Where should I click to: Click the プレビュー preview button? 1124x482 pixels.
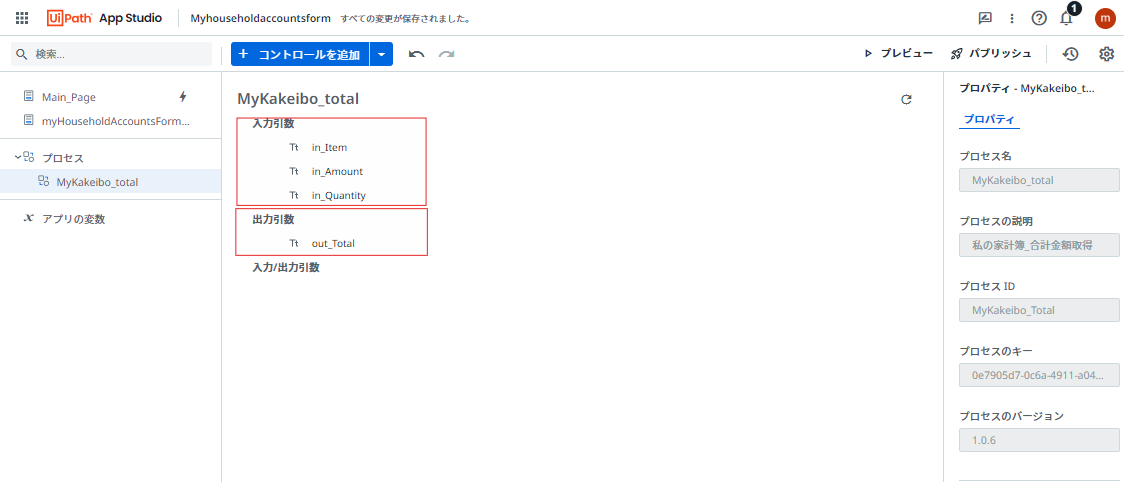[898, 53]
